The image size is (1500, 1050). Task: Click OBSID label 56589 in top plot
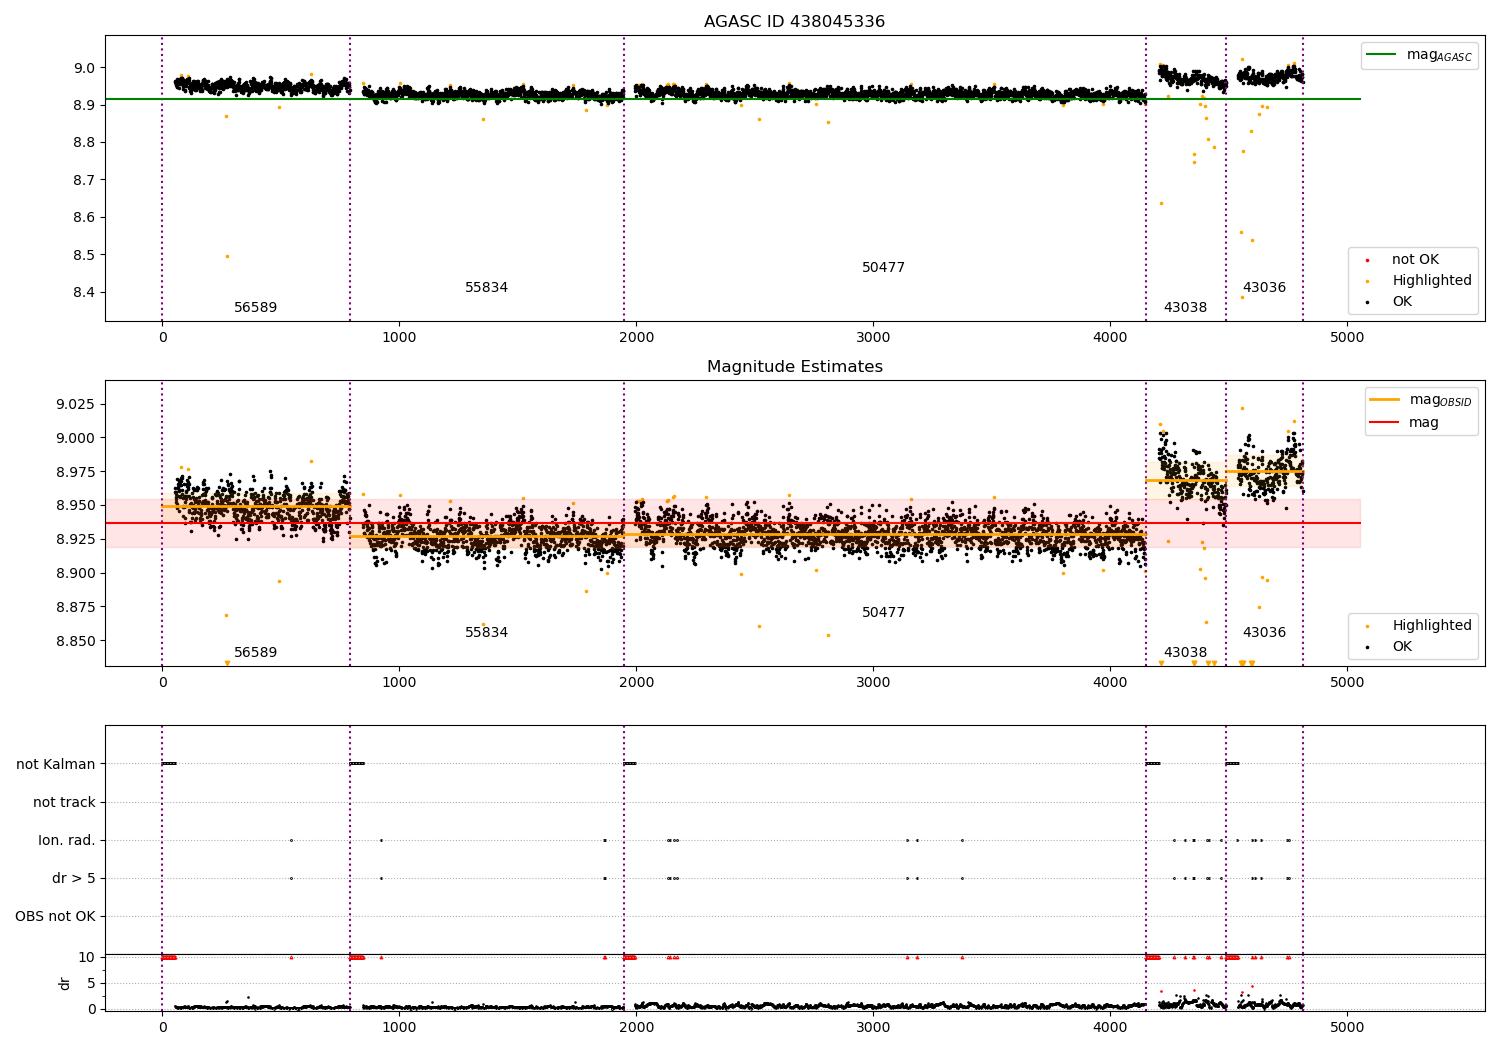point(255,308)
